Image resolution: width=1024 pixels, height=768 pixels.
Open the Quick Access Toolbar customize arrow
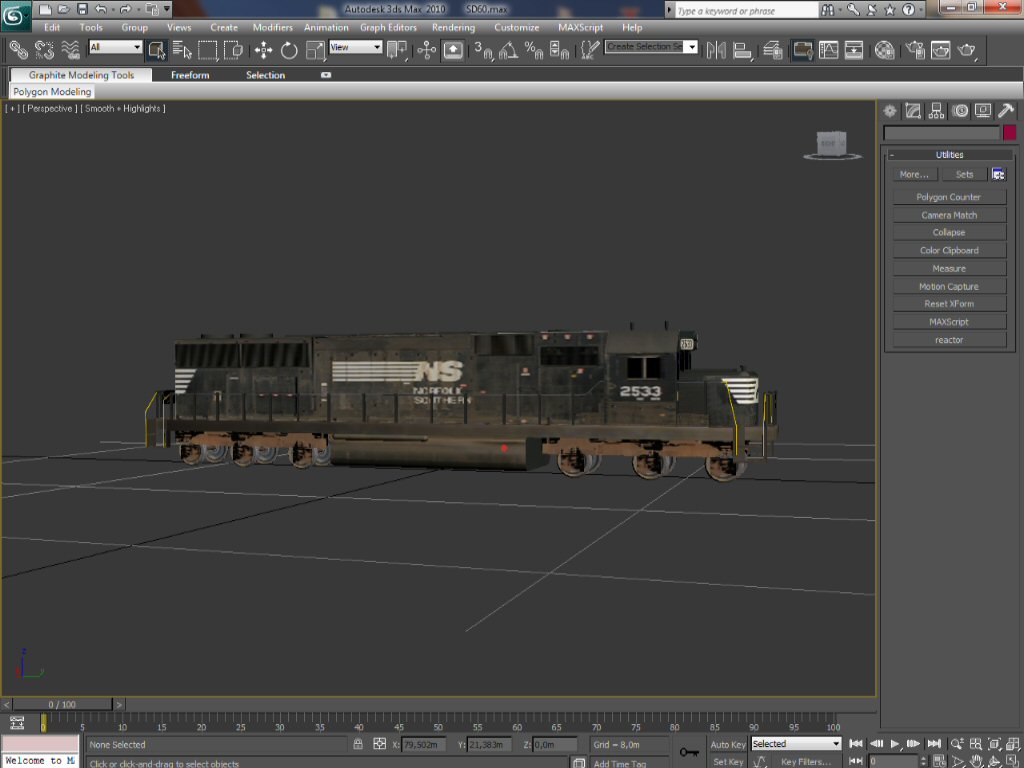[x=167, y=9]
